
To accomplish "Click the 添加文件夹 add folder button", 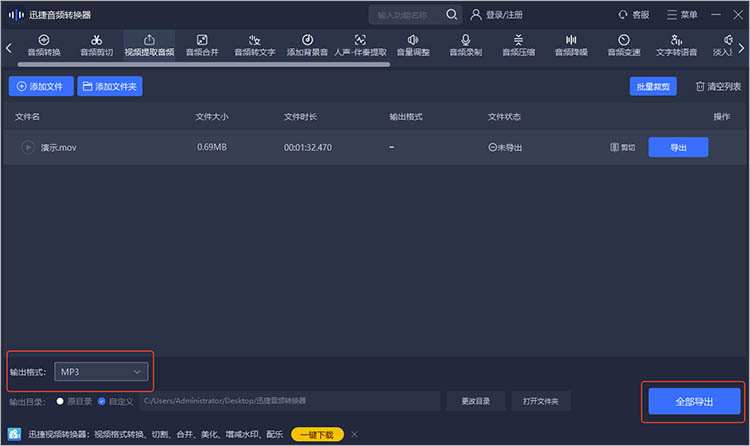I will pyautogui.click(x=110, y=86).
